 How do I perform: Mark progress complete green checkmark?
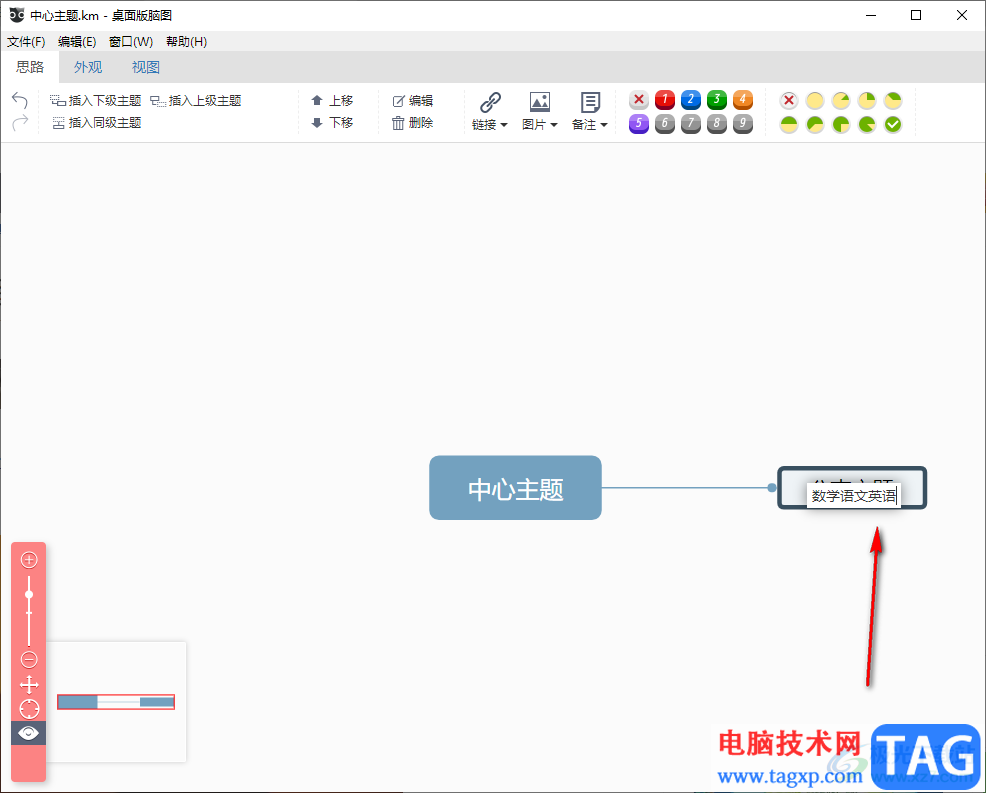pyautogui.click(x=893, y=124)
